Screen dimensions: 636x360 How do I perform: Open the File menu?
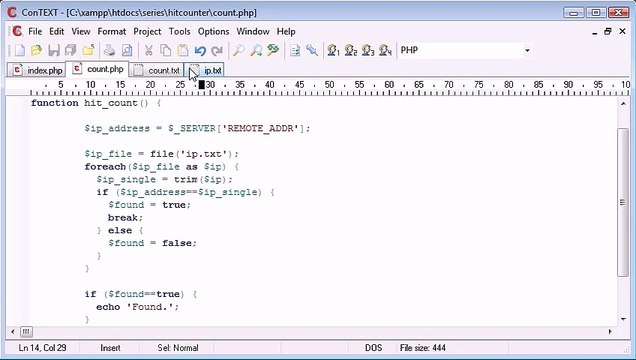pyautogui.click(x=35, y=31)
